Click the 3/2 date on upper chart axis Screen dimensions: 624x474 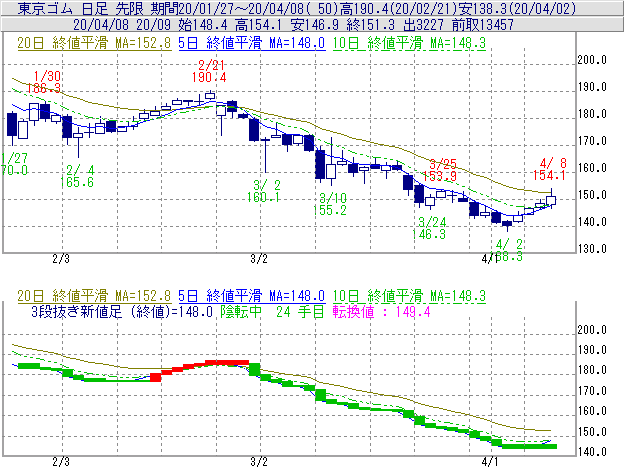(259, 259)
